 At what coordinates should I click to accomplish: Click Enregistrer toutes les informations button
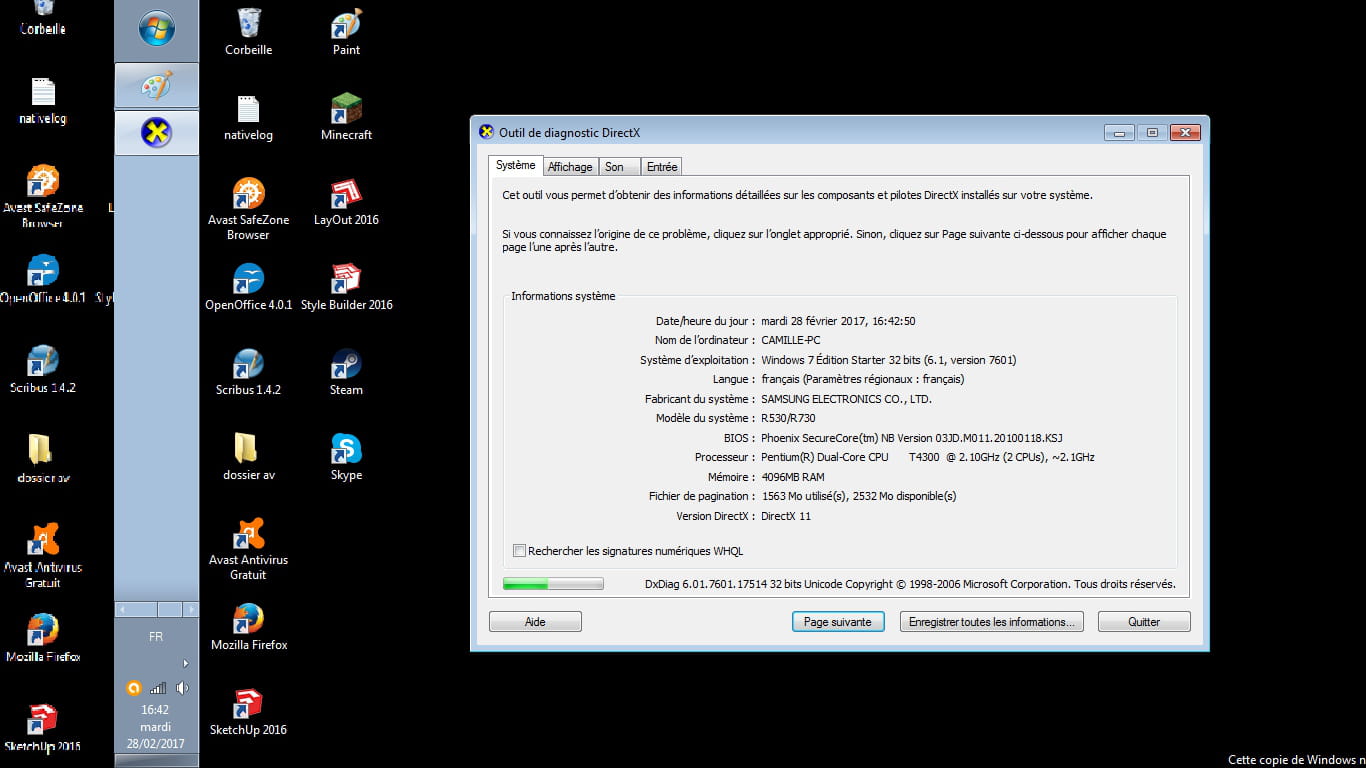(x=991, y=622)
